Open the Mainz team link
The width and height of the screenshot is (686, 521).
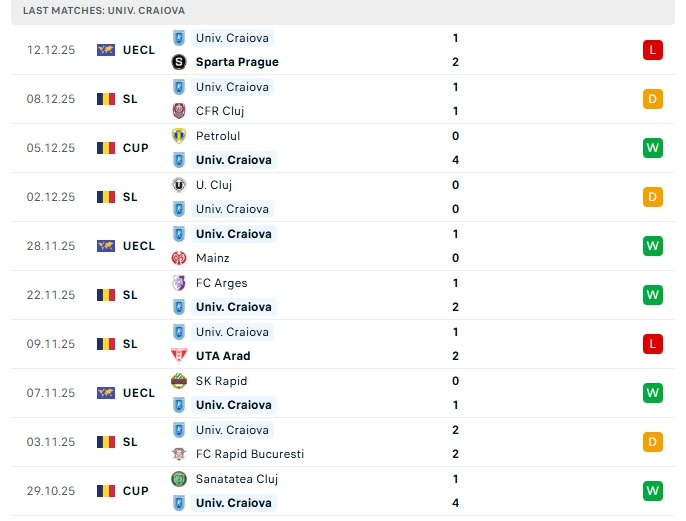(213, 258)
